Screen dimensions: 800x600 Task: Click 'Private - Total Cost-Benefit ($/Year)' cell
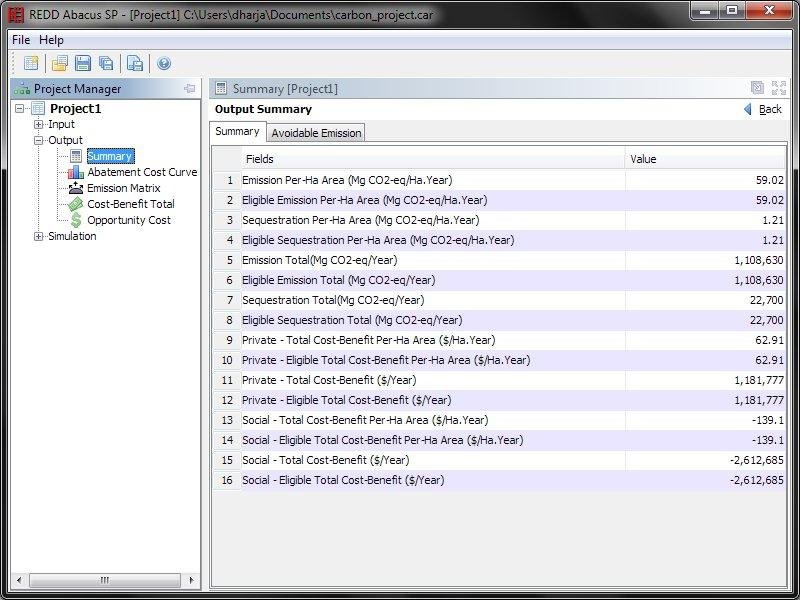click(433, 380)
